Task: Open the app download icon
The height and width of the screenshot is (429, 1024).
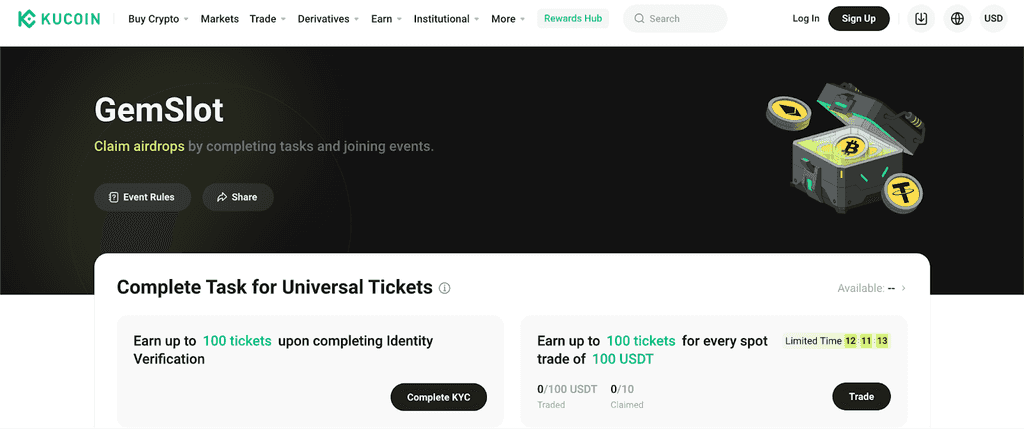Action: 921,19
